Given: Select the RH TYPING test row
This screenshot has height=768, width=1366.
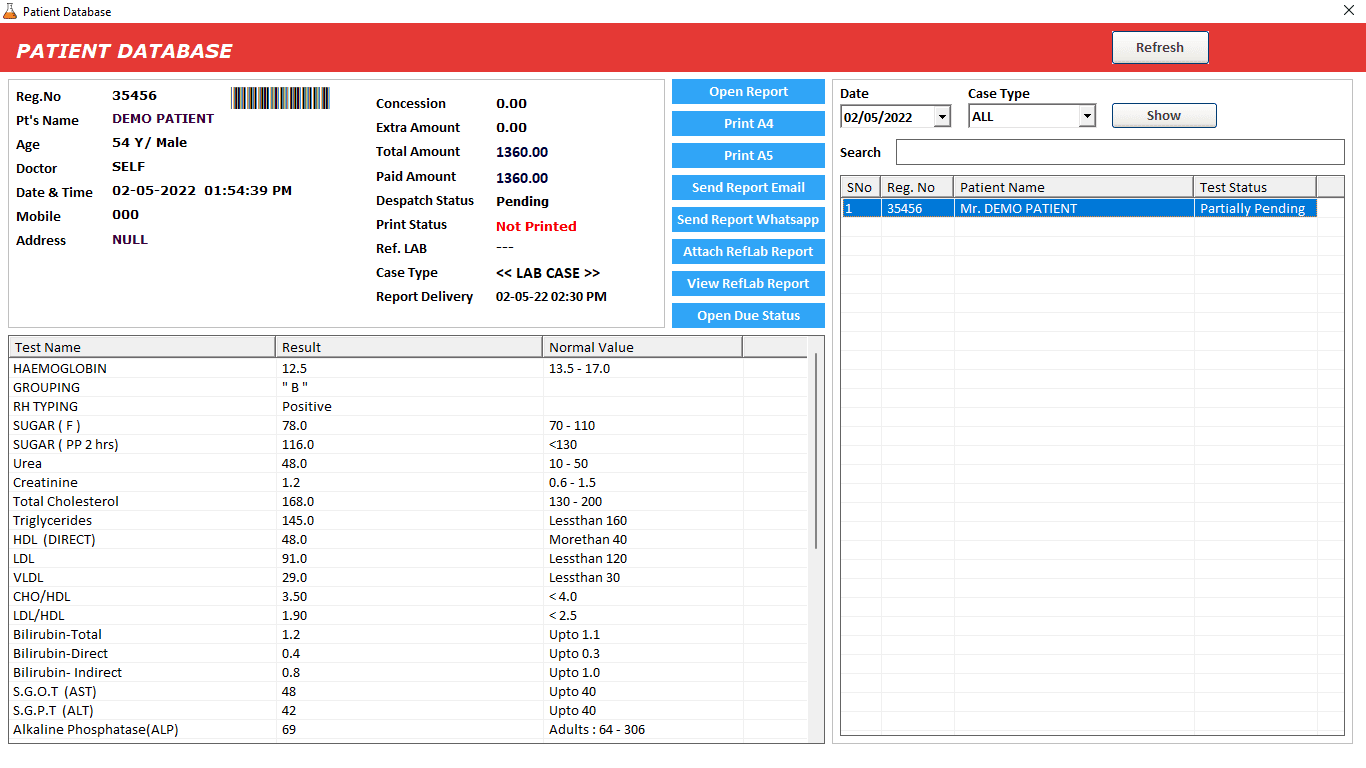Looking at the screenshot, I should 408,406.
